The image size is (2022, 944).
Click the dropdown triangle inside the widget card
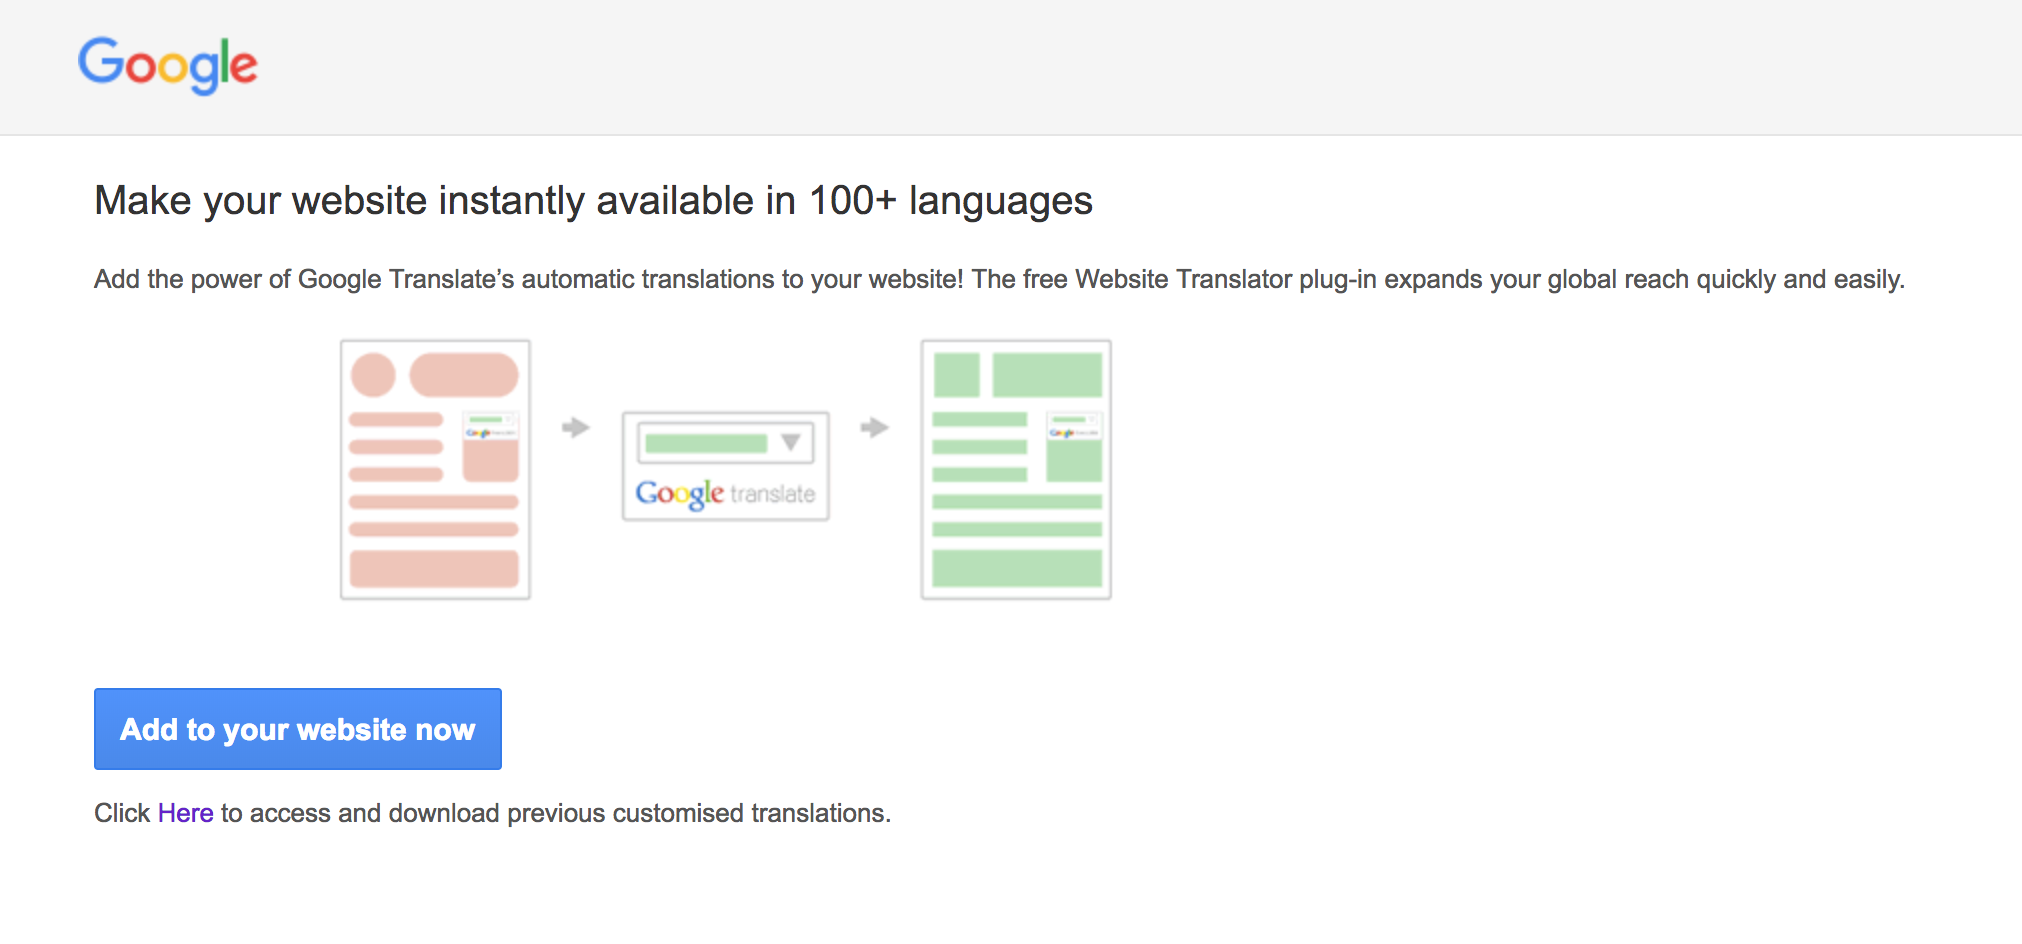tap(790, 443)
